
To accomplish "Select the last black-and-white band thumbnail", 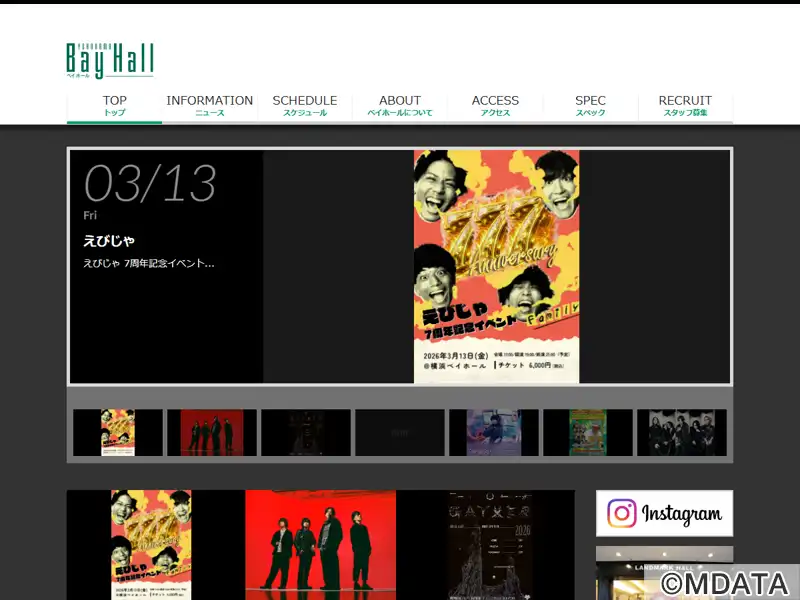I will [x=682, y=433].
